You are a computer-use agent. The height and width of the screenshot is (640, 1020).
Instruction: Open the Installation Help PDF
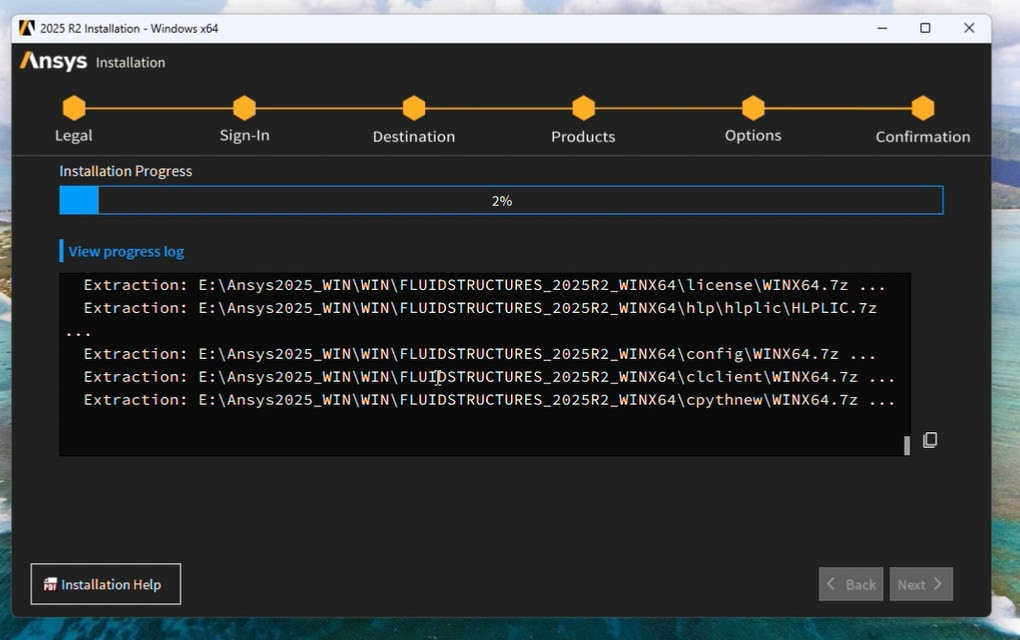click(106, 584)
